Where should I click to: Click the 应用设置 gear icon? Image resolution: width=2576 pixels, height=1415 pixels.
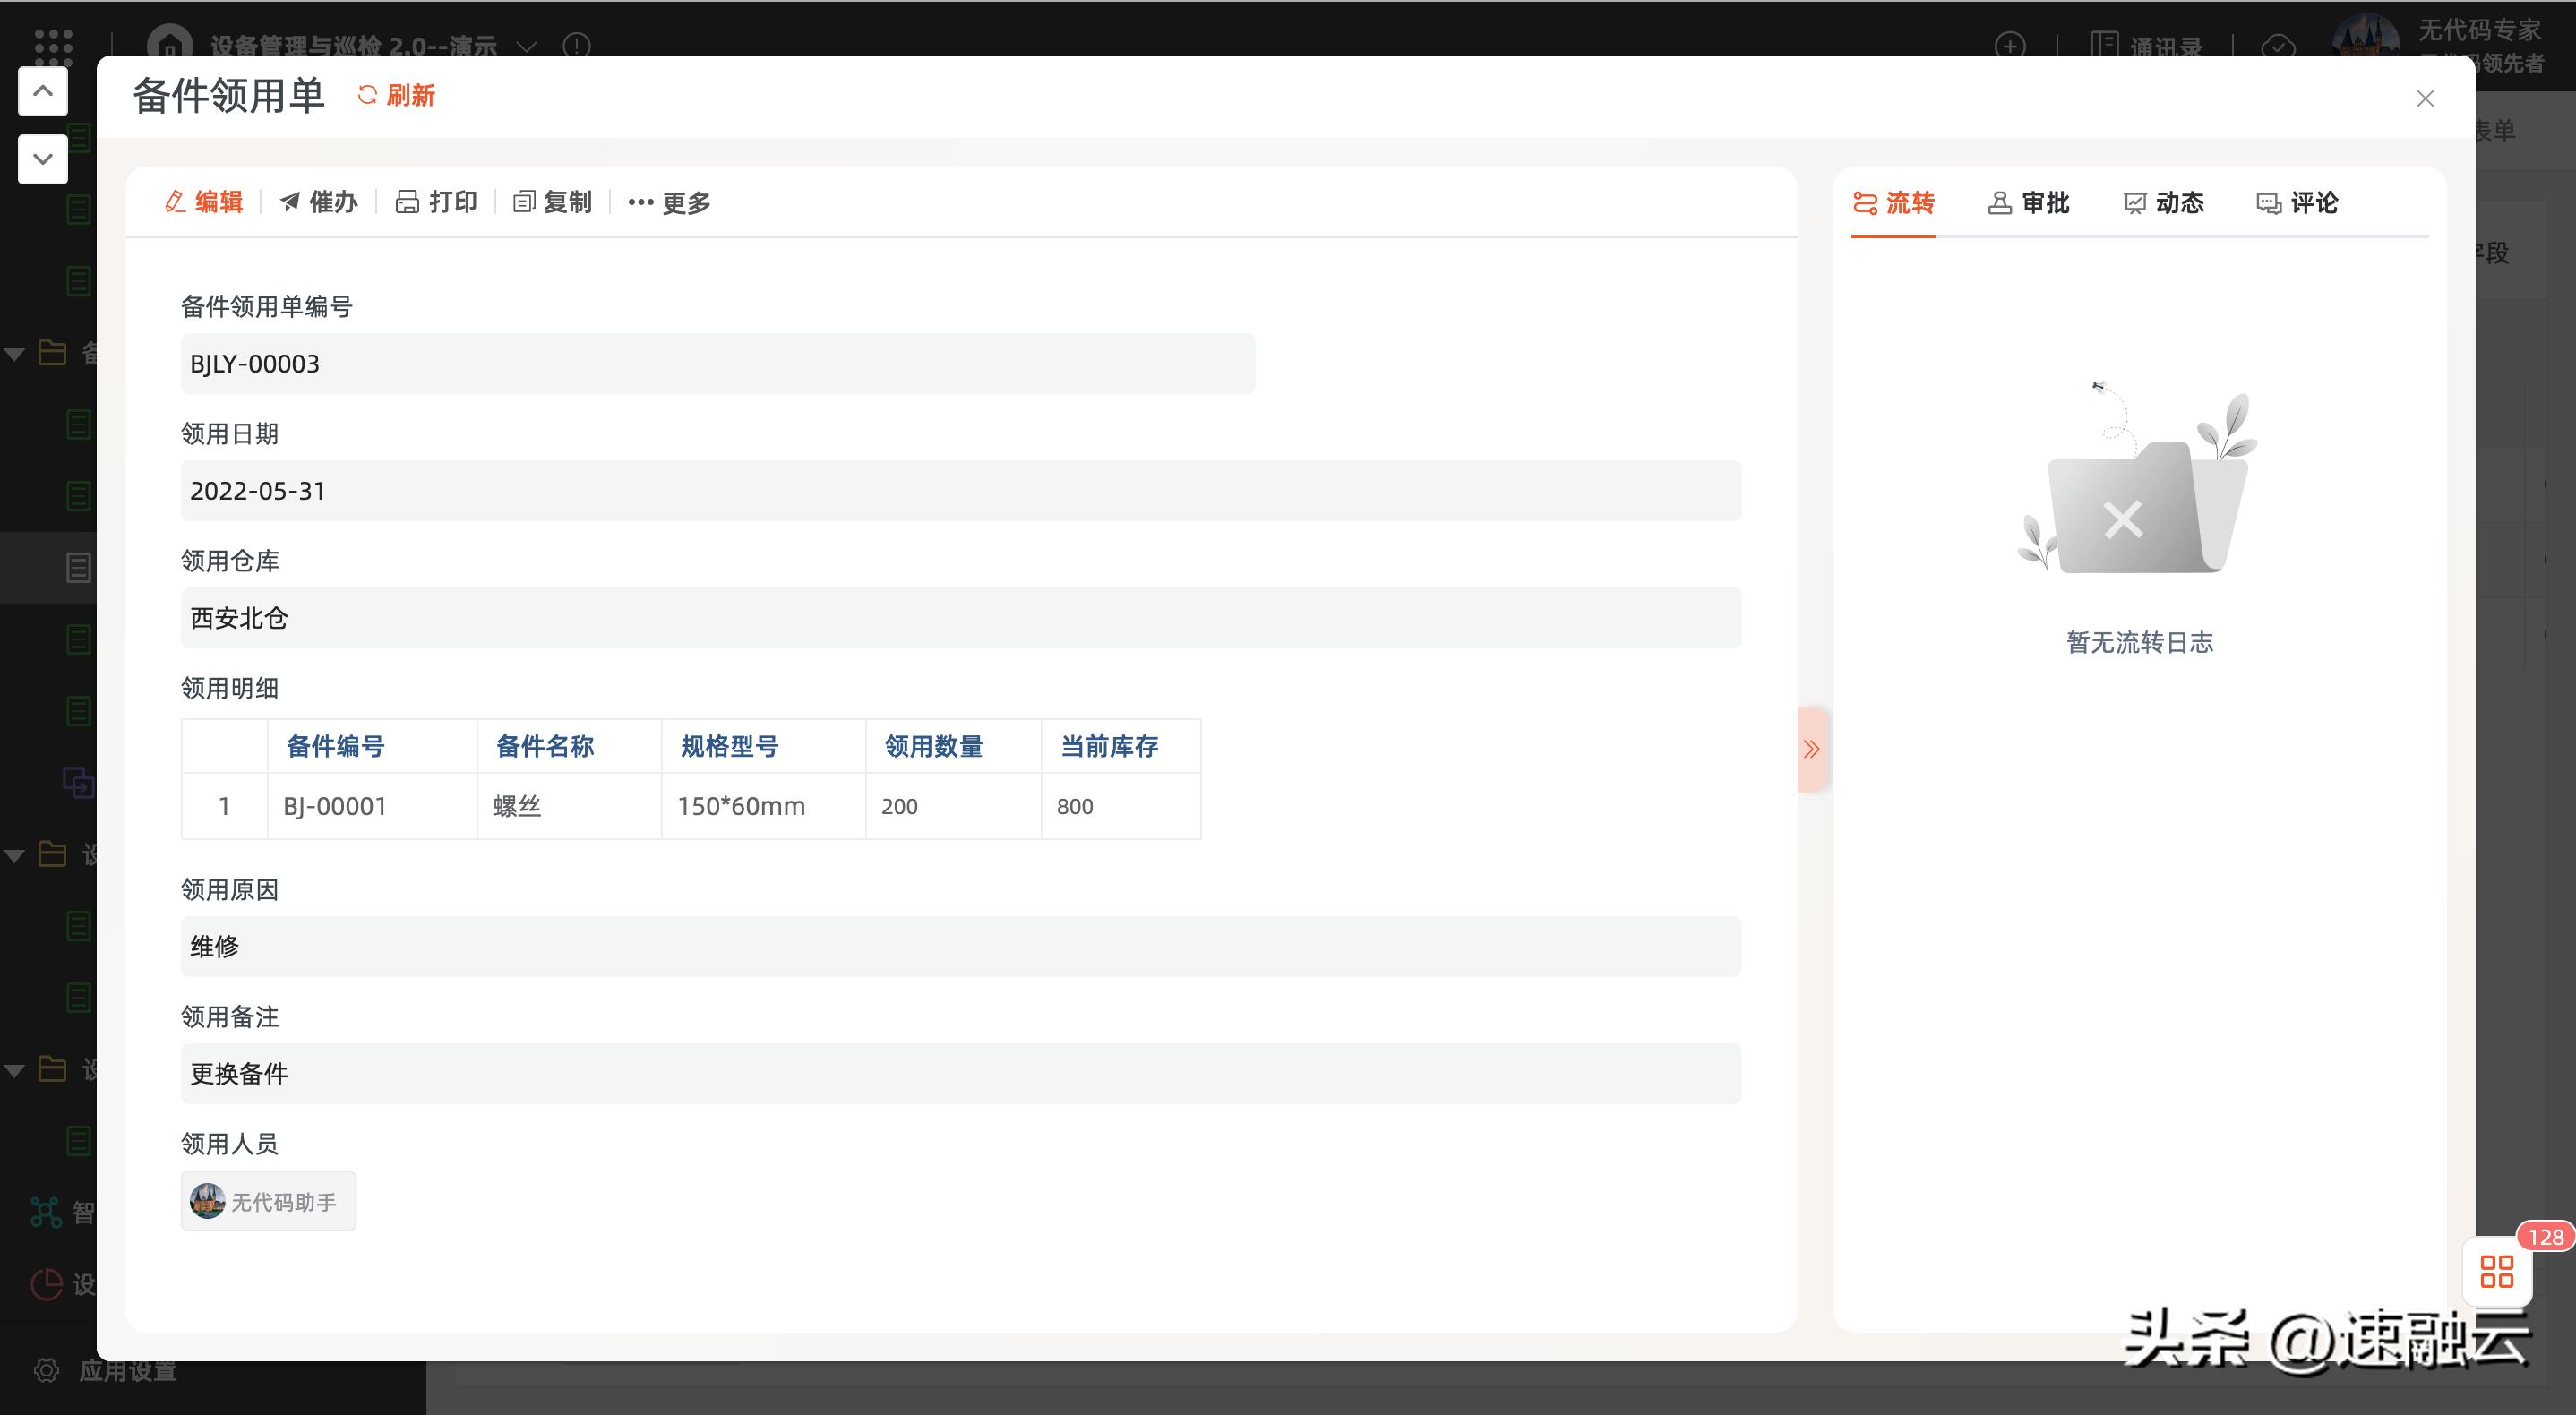(46, 1370)
